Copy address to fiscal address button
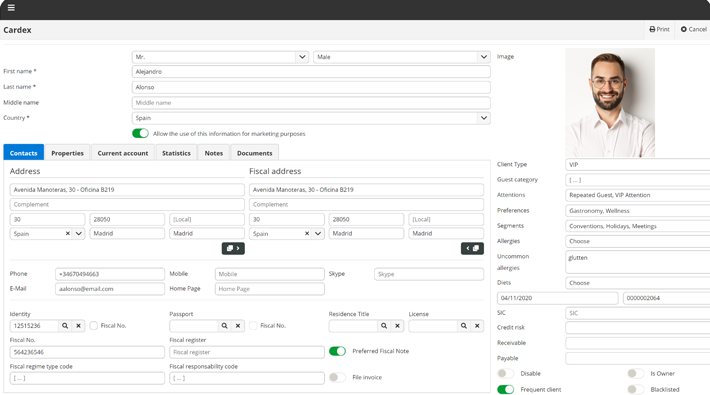Screen dimensions: 710x395 233,248
